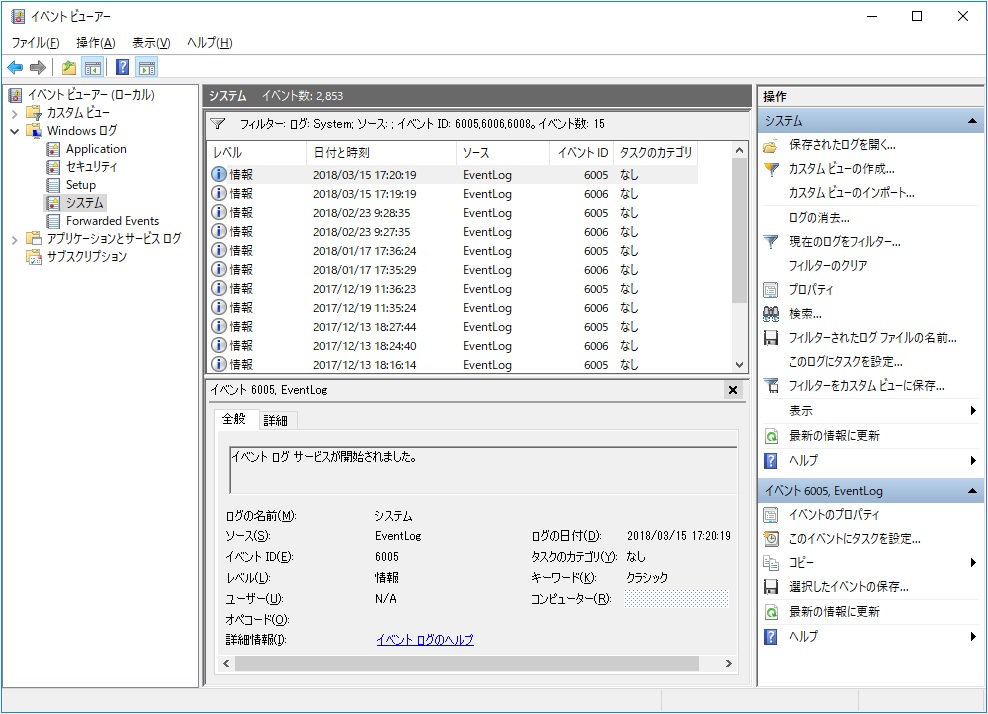Collapse the システム actions section header arrow

[x=972, y=121]
